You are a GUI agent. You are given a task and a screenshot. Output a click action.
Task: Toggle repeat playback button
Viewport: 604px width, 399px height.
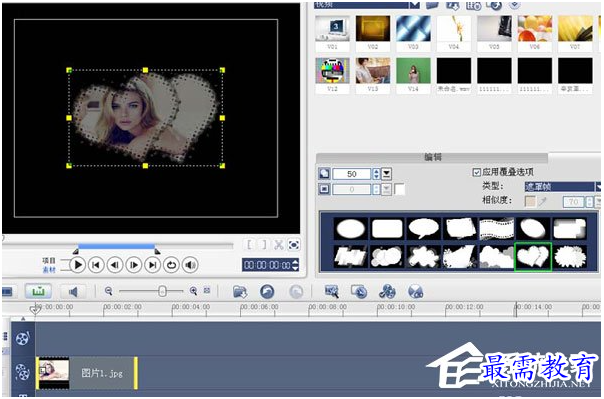171,265
